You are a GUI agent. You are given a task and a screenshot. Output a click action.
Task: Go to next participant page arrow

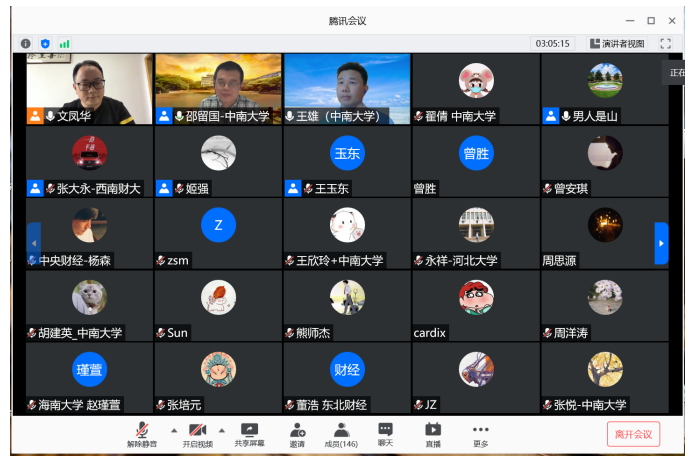661,243
